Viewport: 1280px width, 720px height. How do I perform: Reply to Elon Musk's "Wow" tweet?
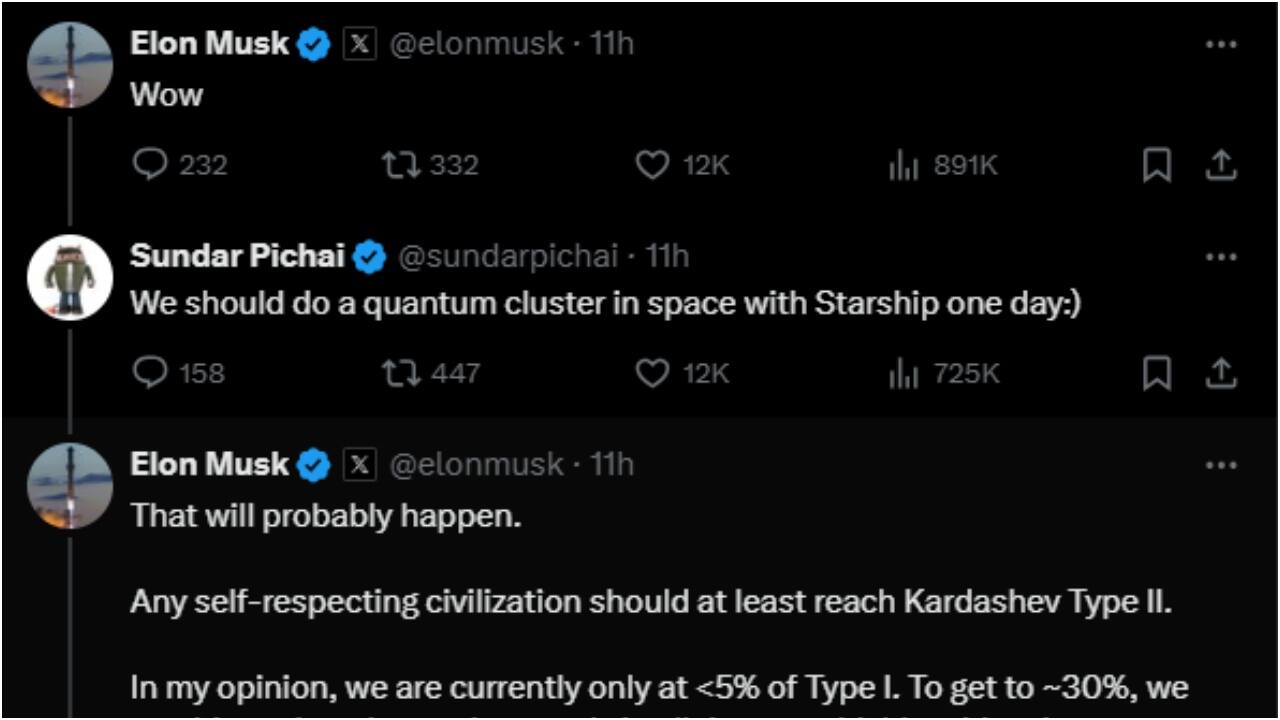[x=150, y=164]
